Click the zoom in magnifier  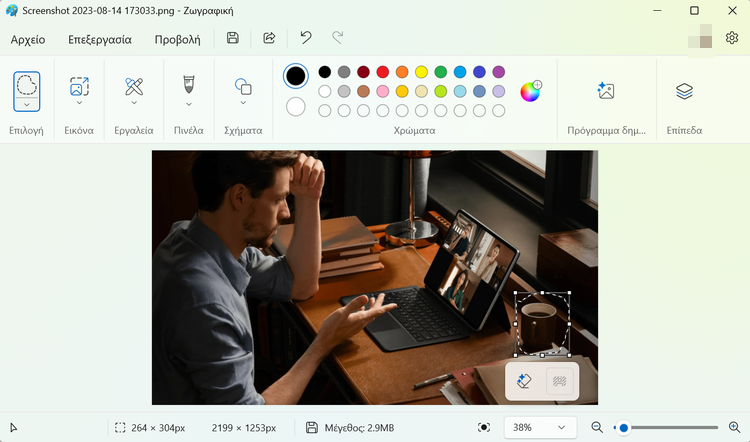pos(734,427)
